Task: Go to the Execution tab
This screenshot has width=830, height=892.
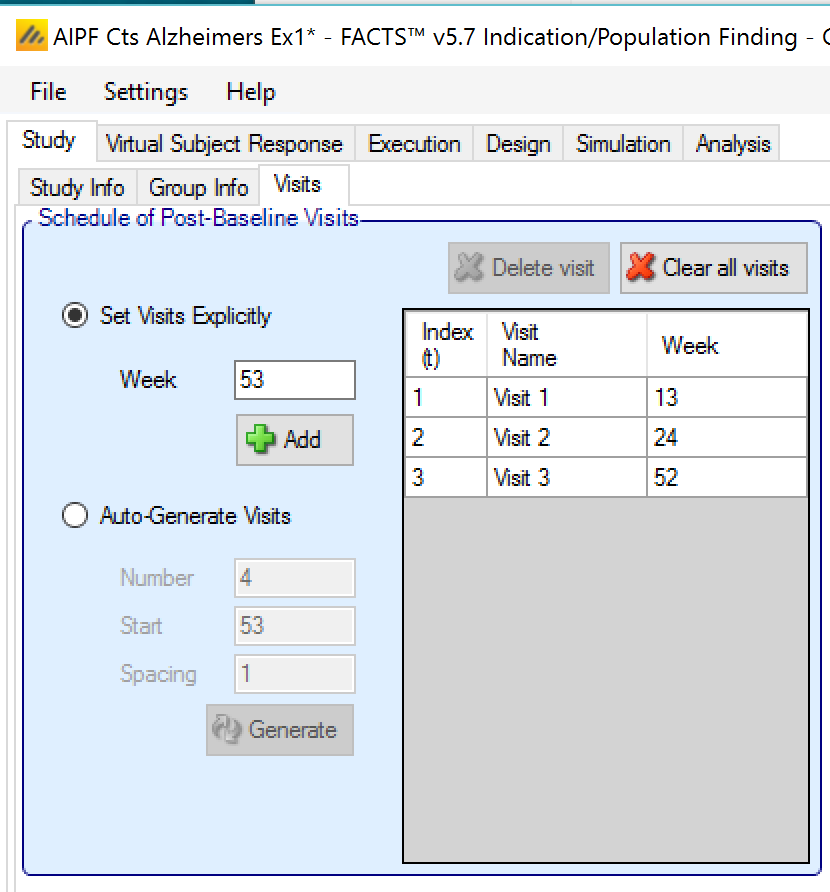Action: coord(414,144)
